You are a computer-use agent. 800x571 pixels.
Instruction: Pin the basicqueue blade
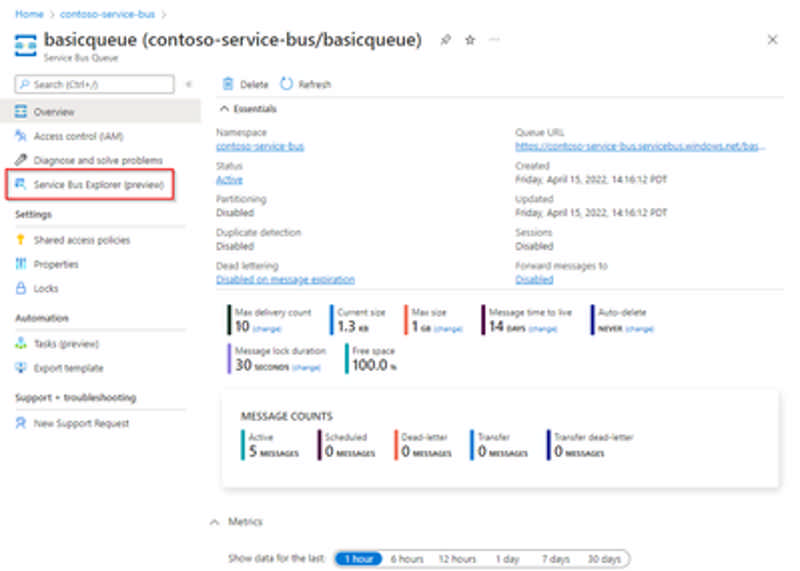tap(445, 40)
